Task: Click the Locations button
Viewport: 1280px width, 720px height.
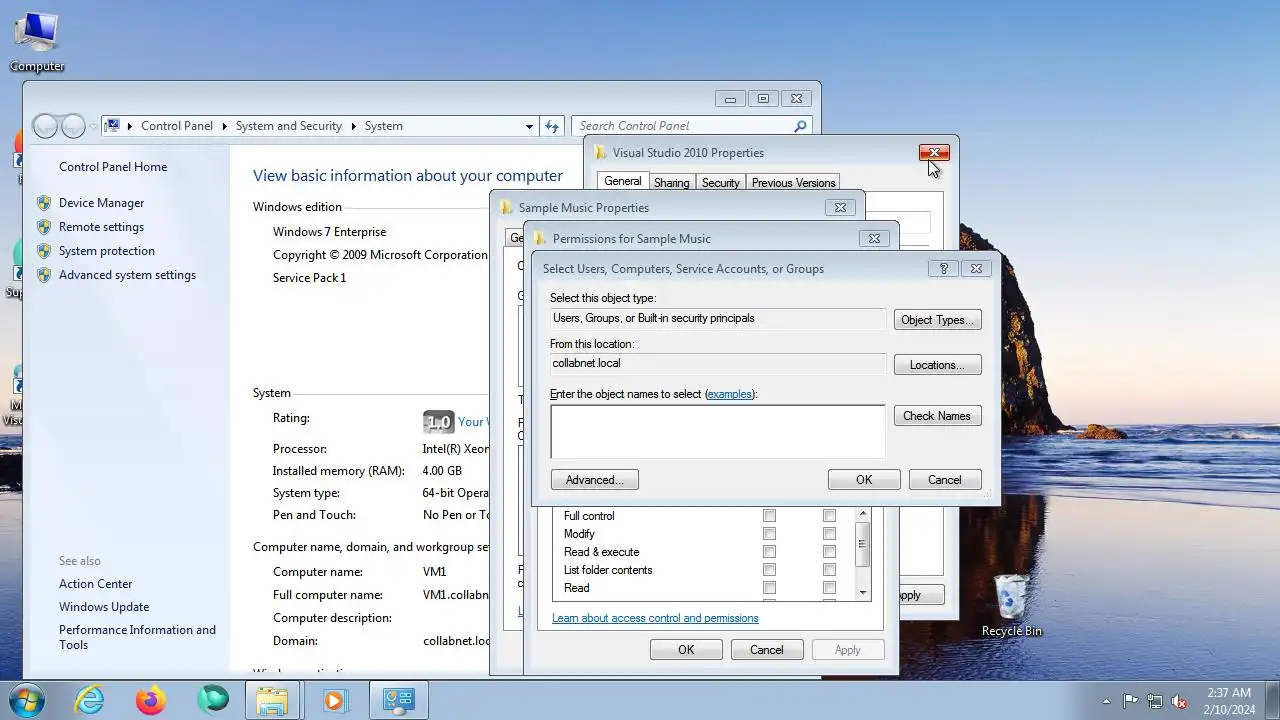Action: 937,365
